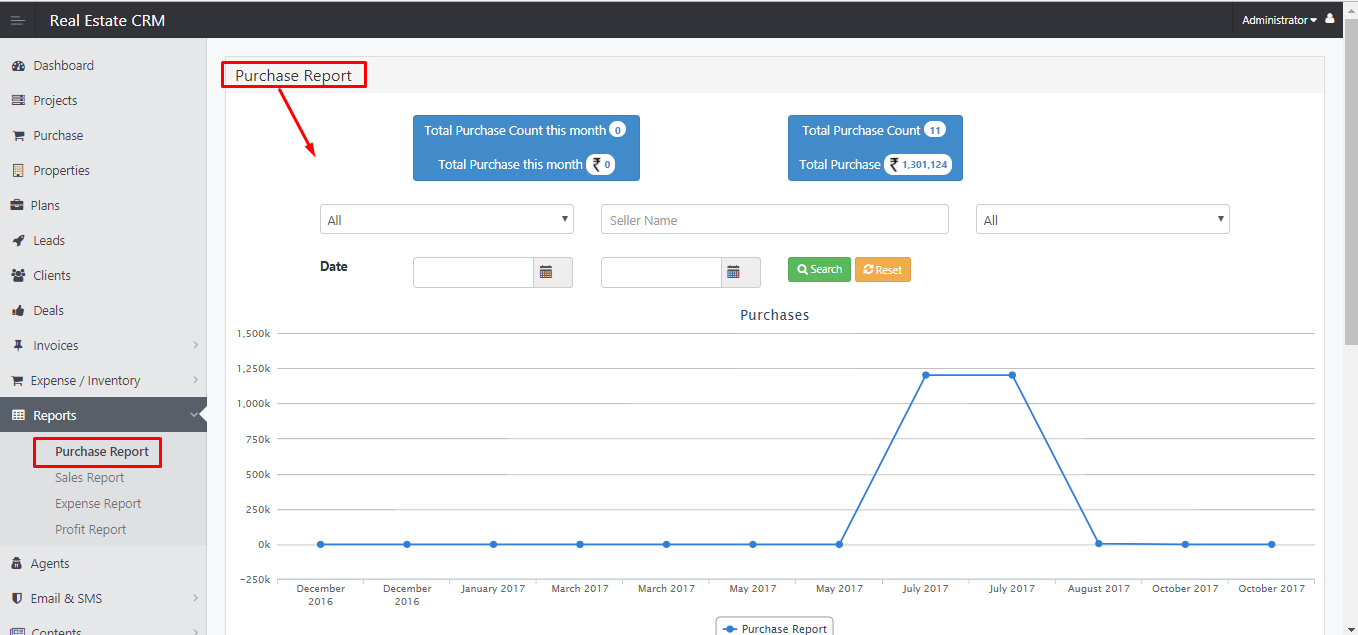Click the August 2017 chart data point
The width and height of the screenshot is (1358, 635).
(x=1099, y=544)
